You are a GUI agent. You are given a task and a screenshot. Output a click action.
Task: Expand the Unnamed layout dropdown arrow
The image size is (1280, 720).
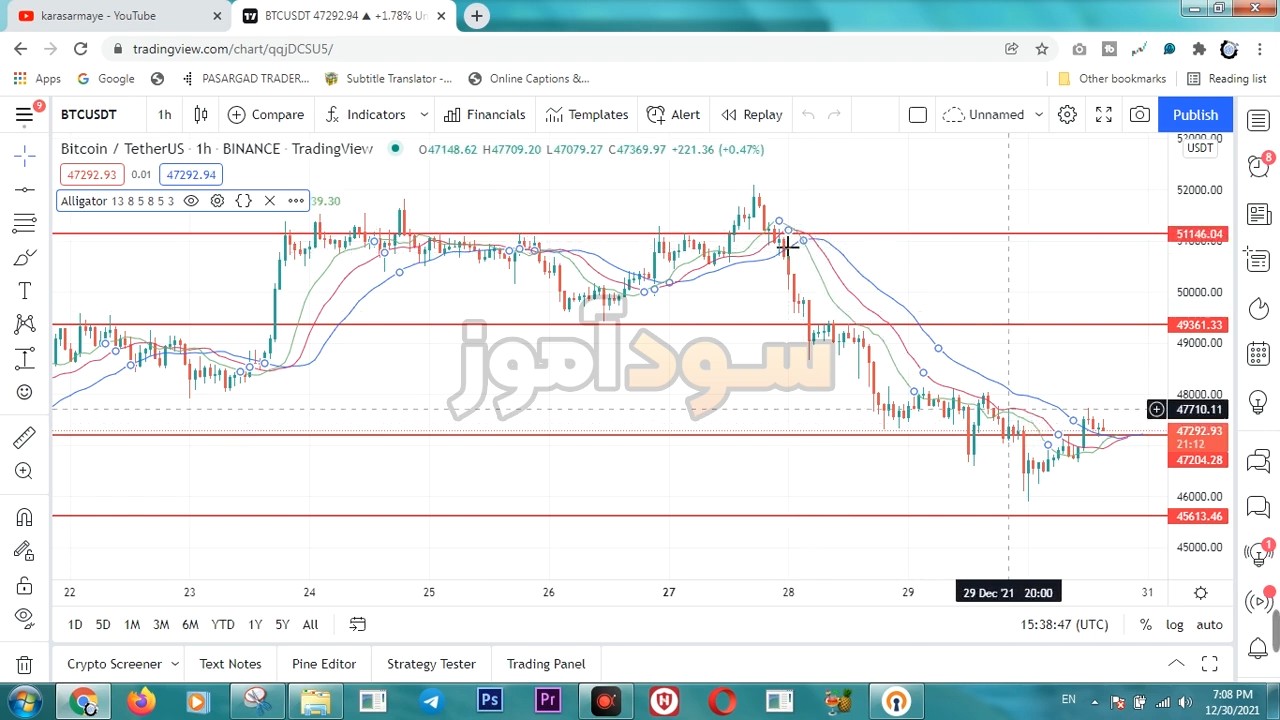coord(1038,114)
